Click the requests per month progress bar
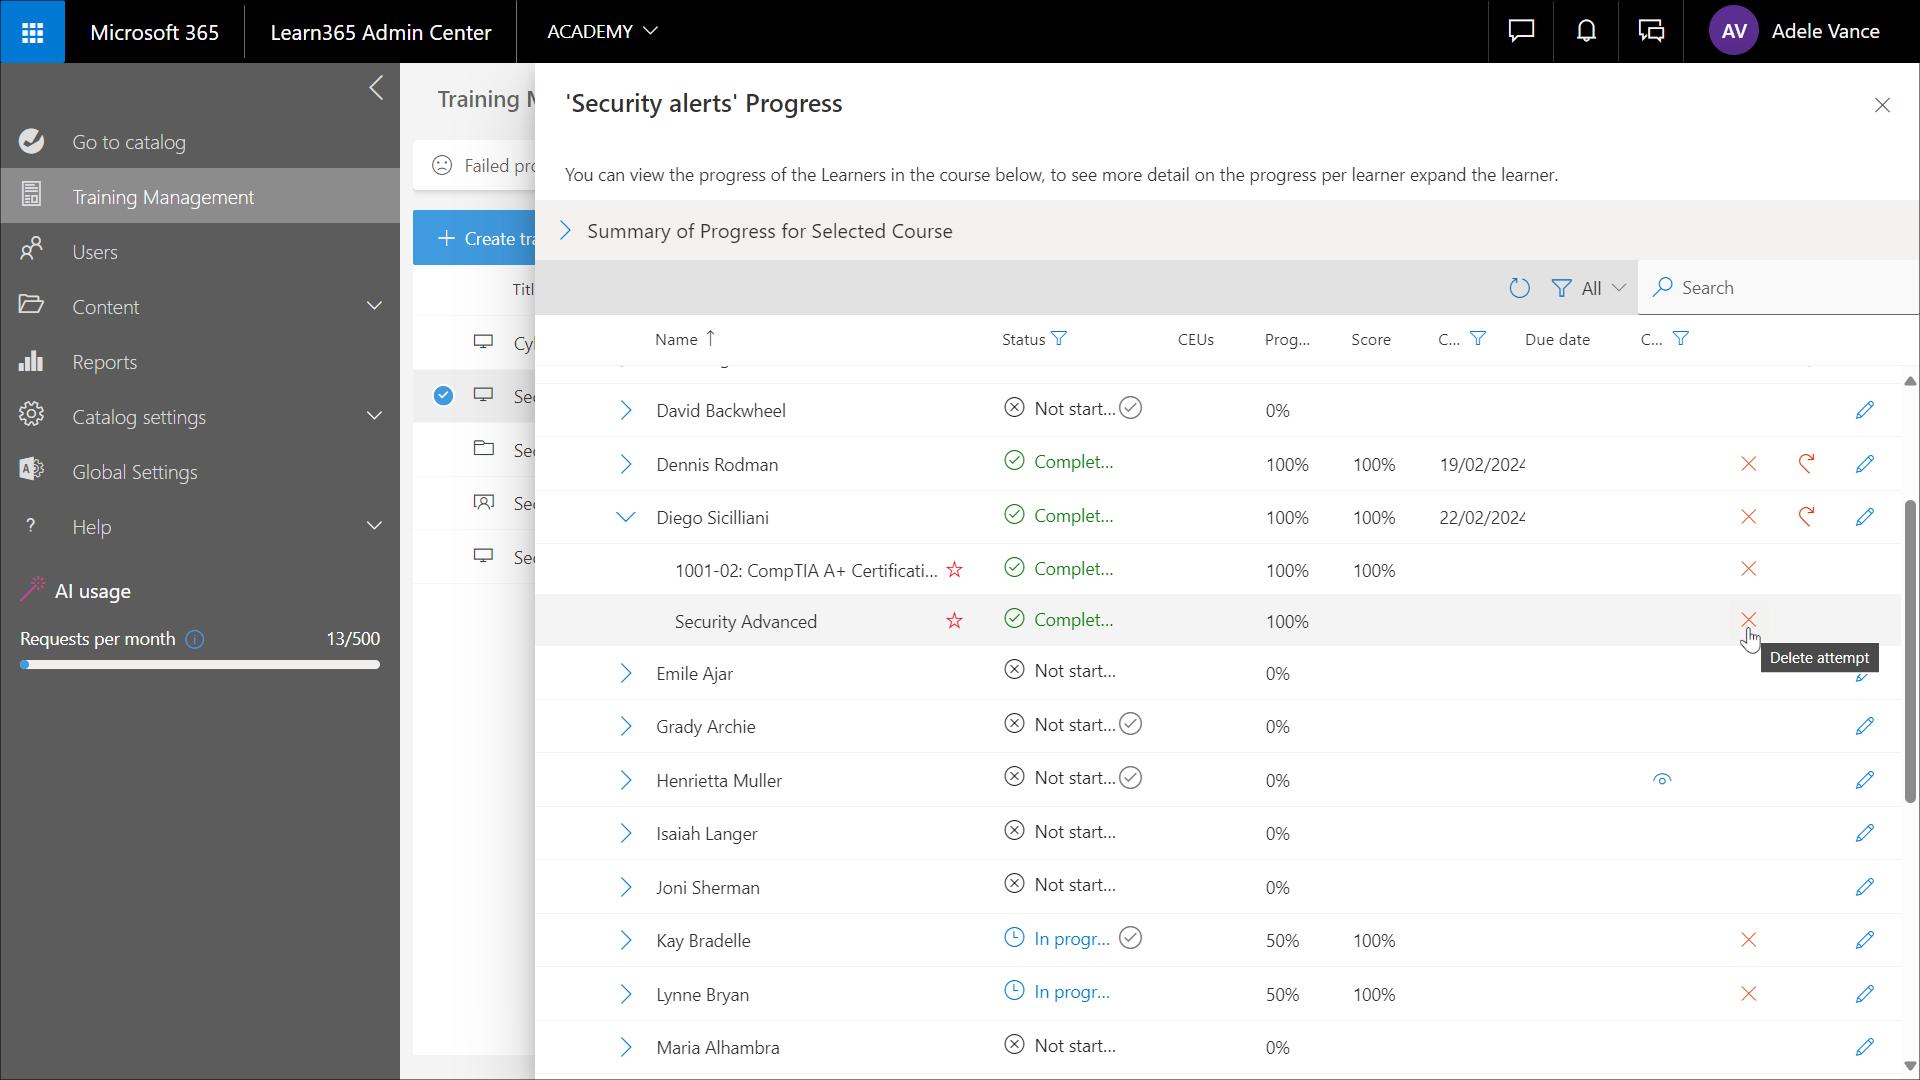1920x1080 pixels. coord(200,665)
